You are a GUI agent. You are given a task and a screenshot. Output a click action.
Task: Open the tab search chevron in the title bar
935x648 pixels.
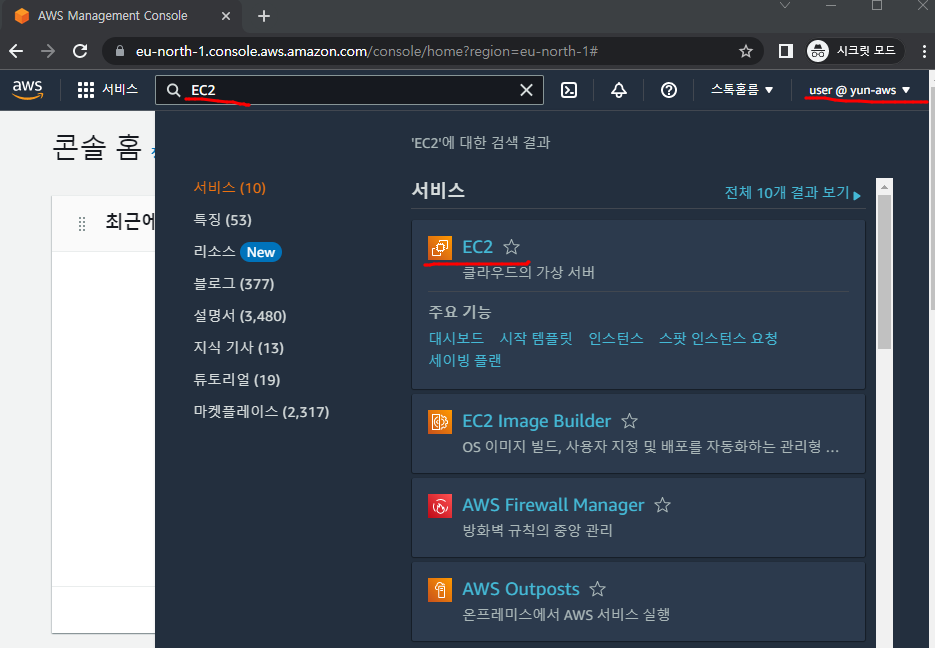point(785,5)
